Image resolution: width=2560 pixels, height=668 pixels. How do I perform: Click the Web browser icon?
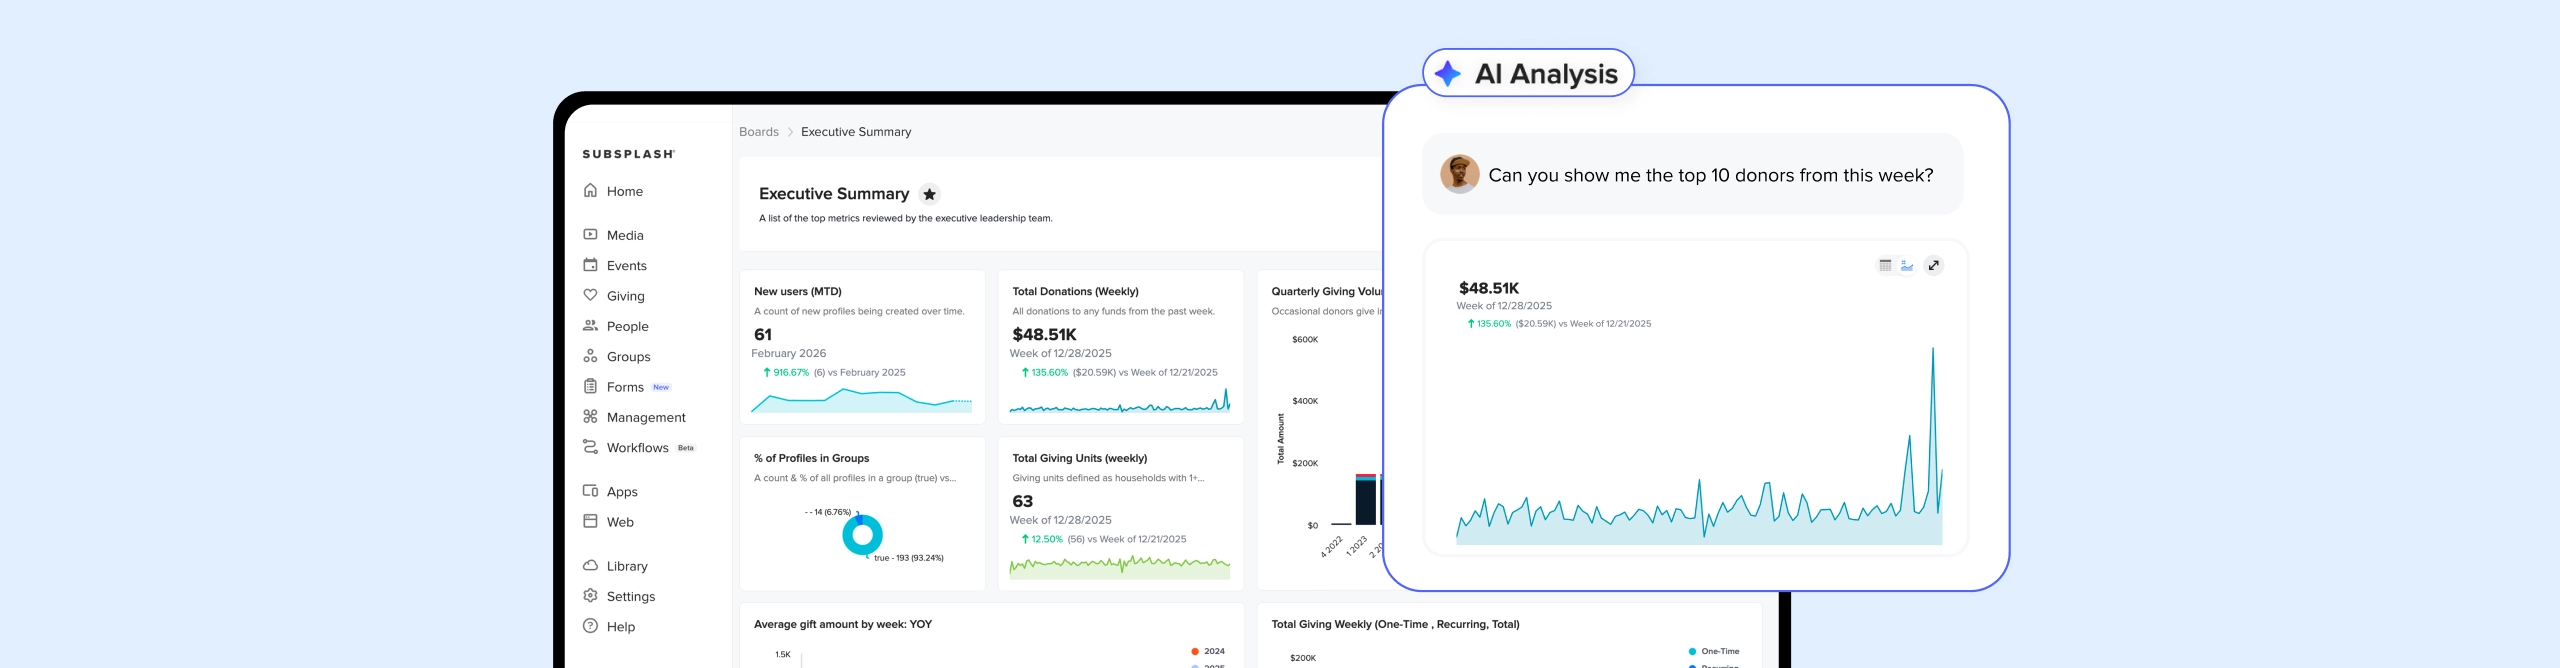coord(590,522)
